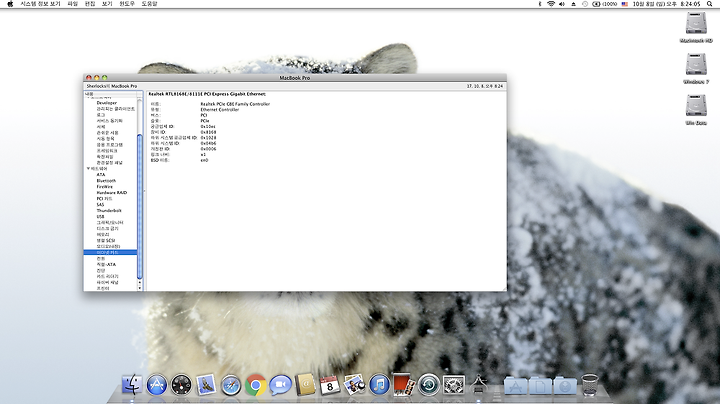Open iPhoto icon in Dock
The height and width of the screenshot is (404, 720).
tap(354, 385)
